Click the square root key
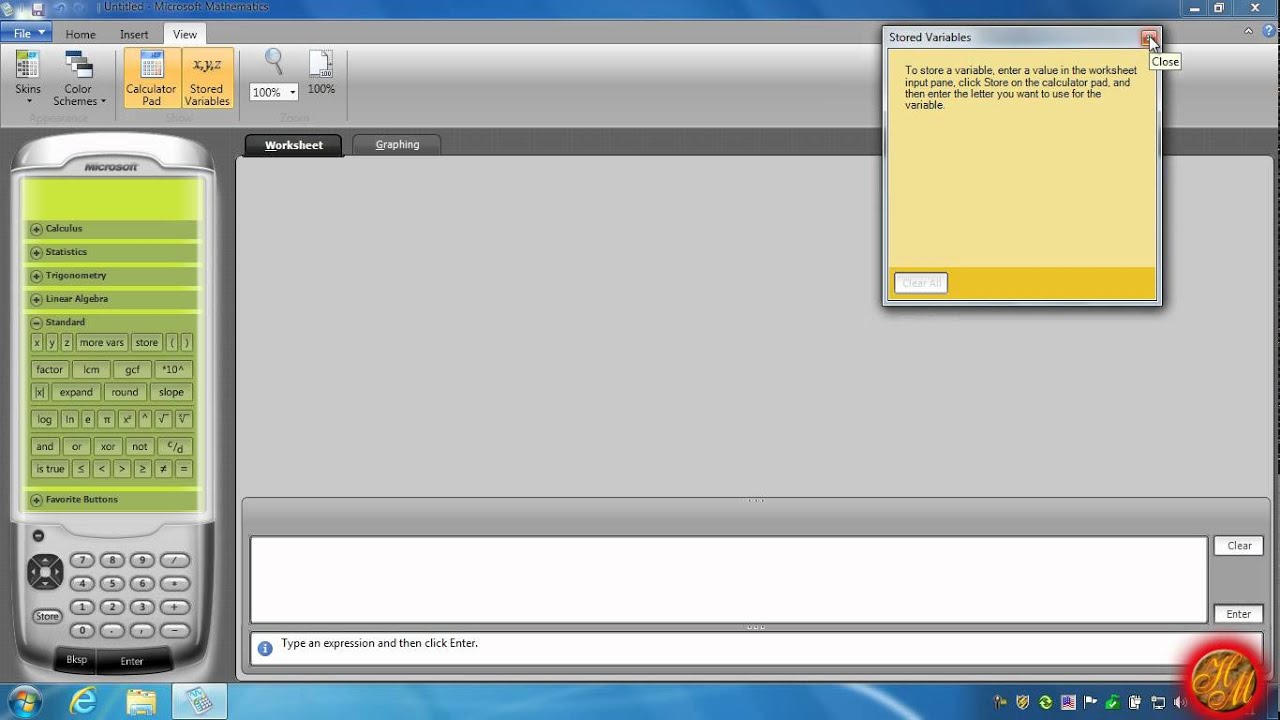The width and height of the screenshot is (1280, 720). pos(163,420)
